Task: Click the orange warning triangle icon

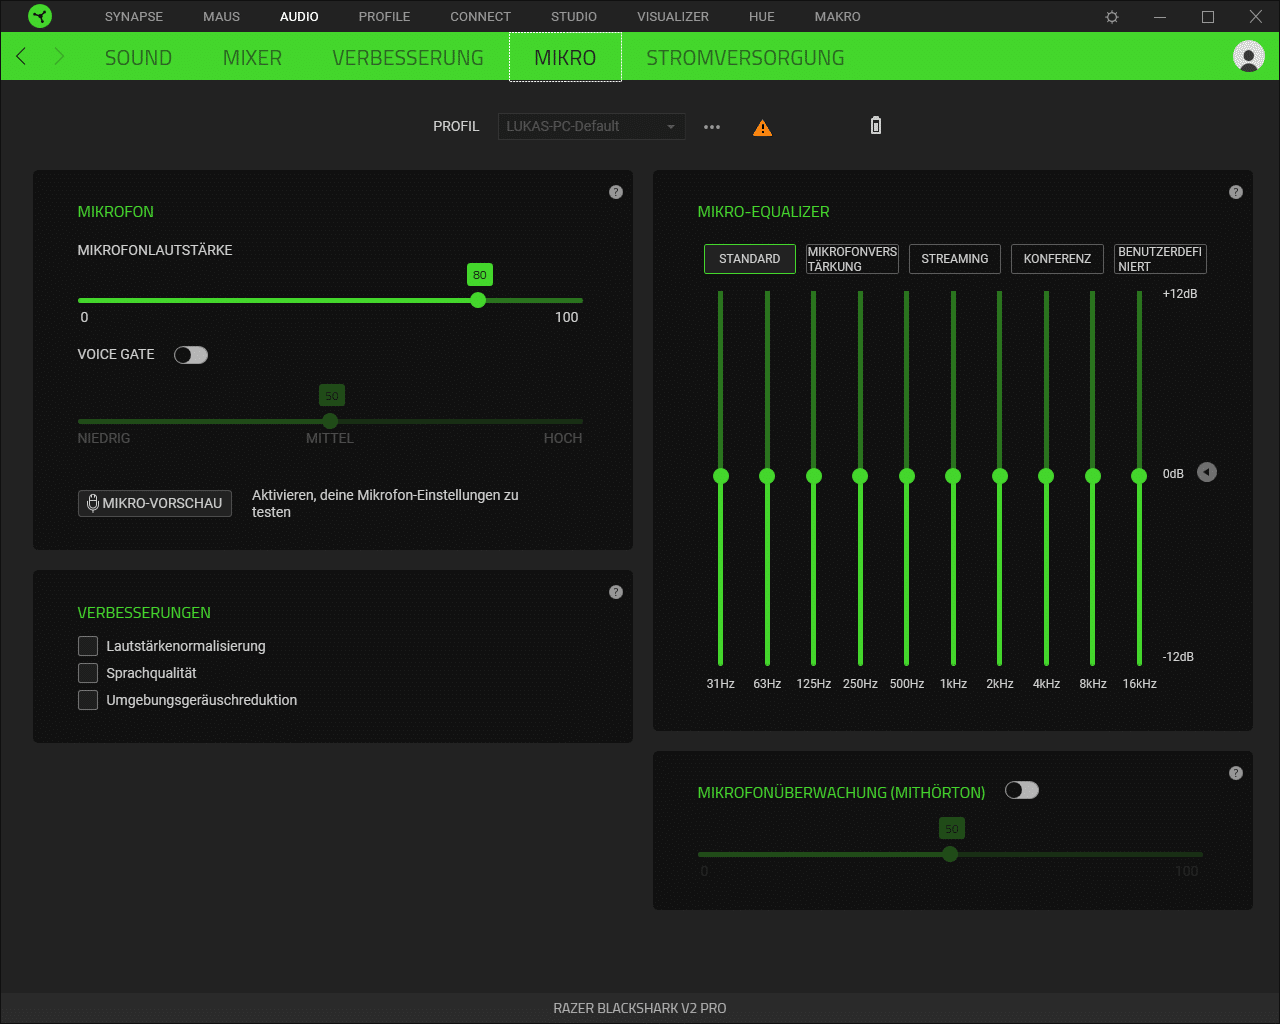Action: click(x=762, y=128)
